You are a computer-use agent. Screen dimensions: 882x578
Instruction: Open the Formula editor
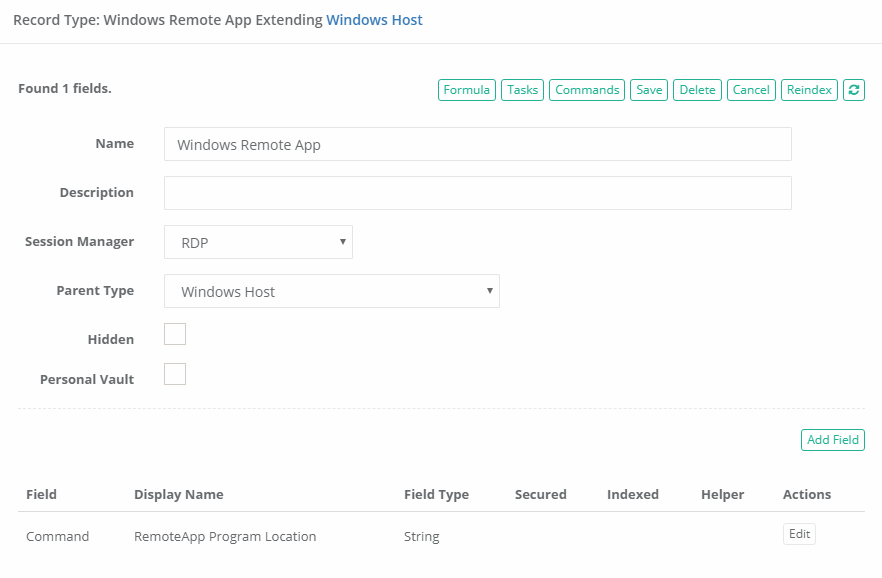[x=466, y=89]
